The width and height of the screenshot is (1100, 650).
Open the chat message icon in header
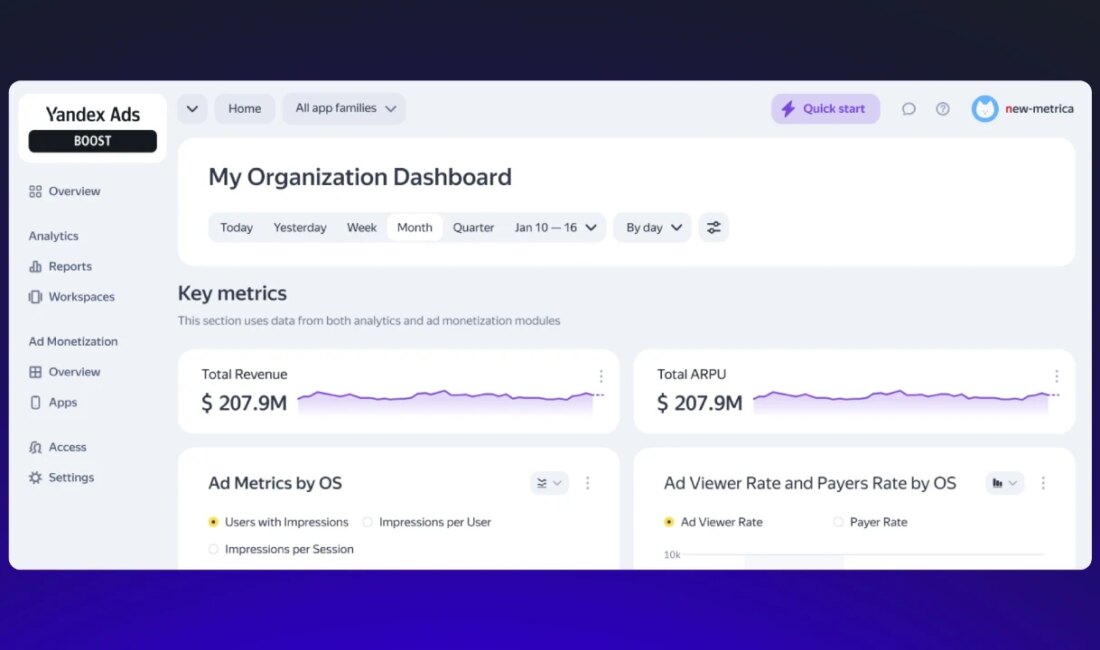click(908, 109)
